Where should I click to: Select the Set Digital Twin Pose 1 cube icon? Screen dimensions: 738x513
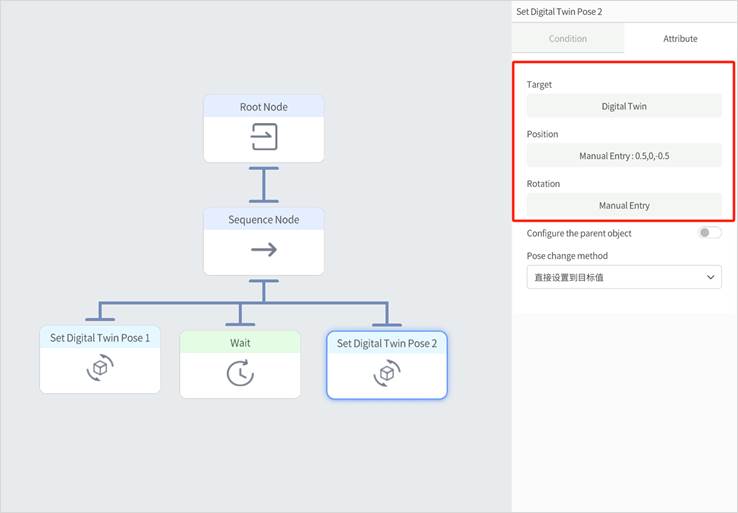pos(100,368)
